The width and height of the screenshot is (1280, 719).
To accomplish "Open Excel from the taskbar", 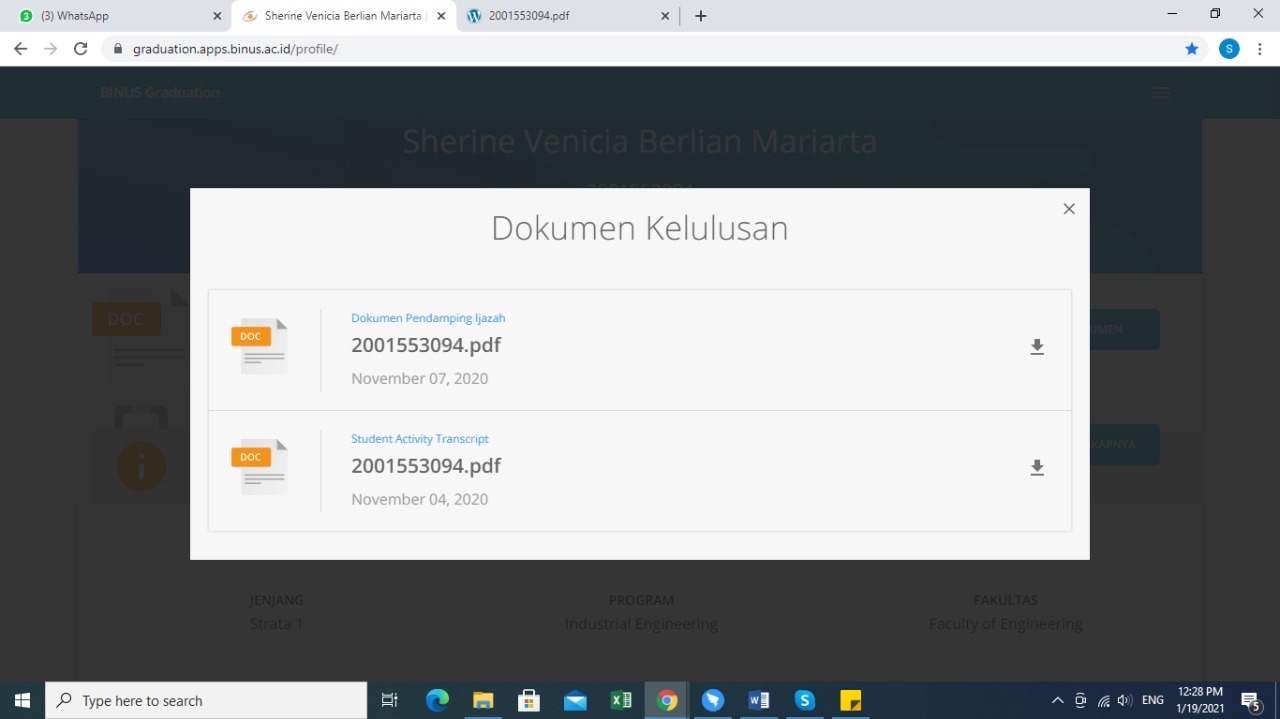I will (x=621, y=701).
